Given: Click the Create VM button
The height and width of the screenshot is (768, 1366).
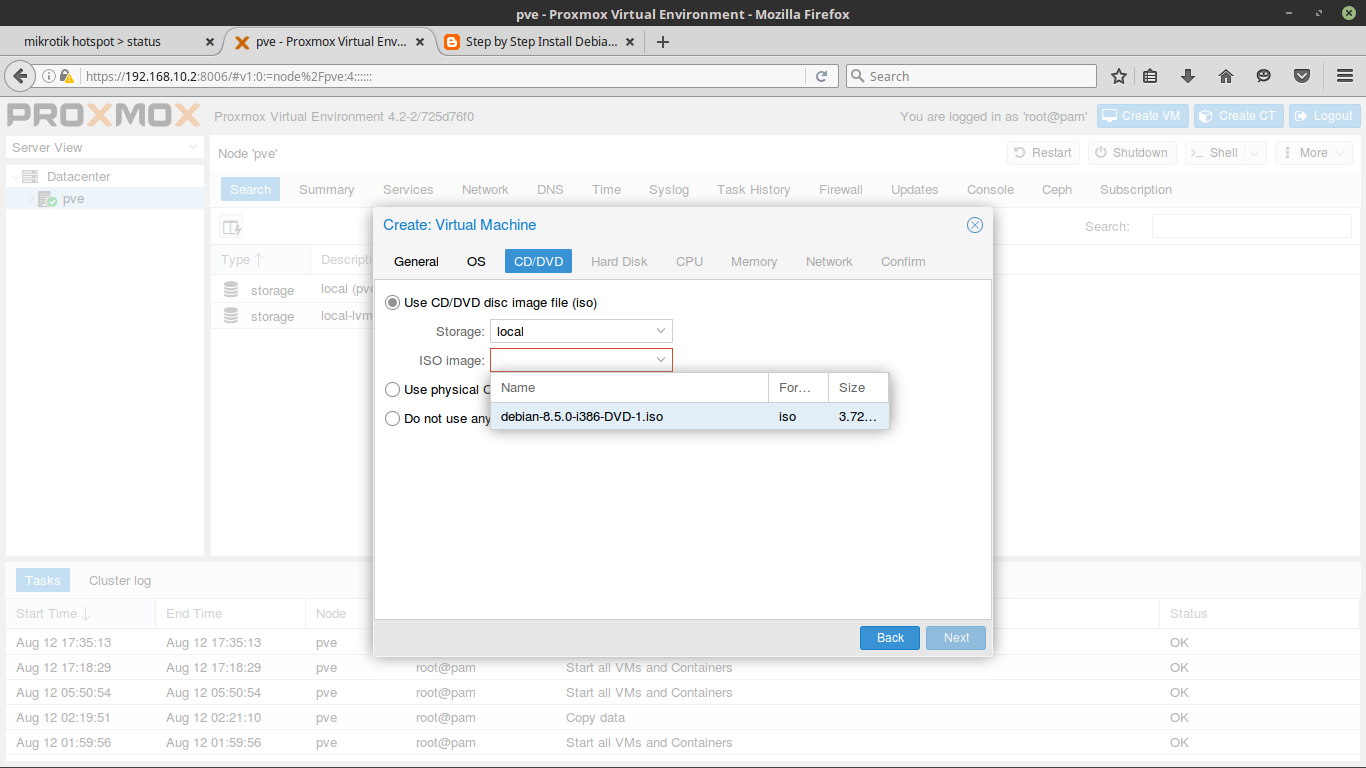Looking at the screenshot, I should 1141,116.
